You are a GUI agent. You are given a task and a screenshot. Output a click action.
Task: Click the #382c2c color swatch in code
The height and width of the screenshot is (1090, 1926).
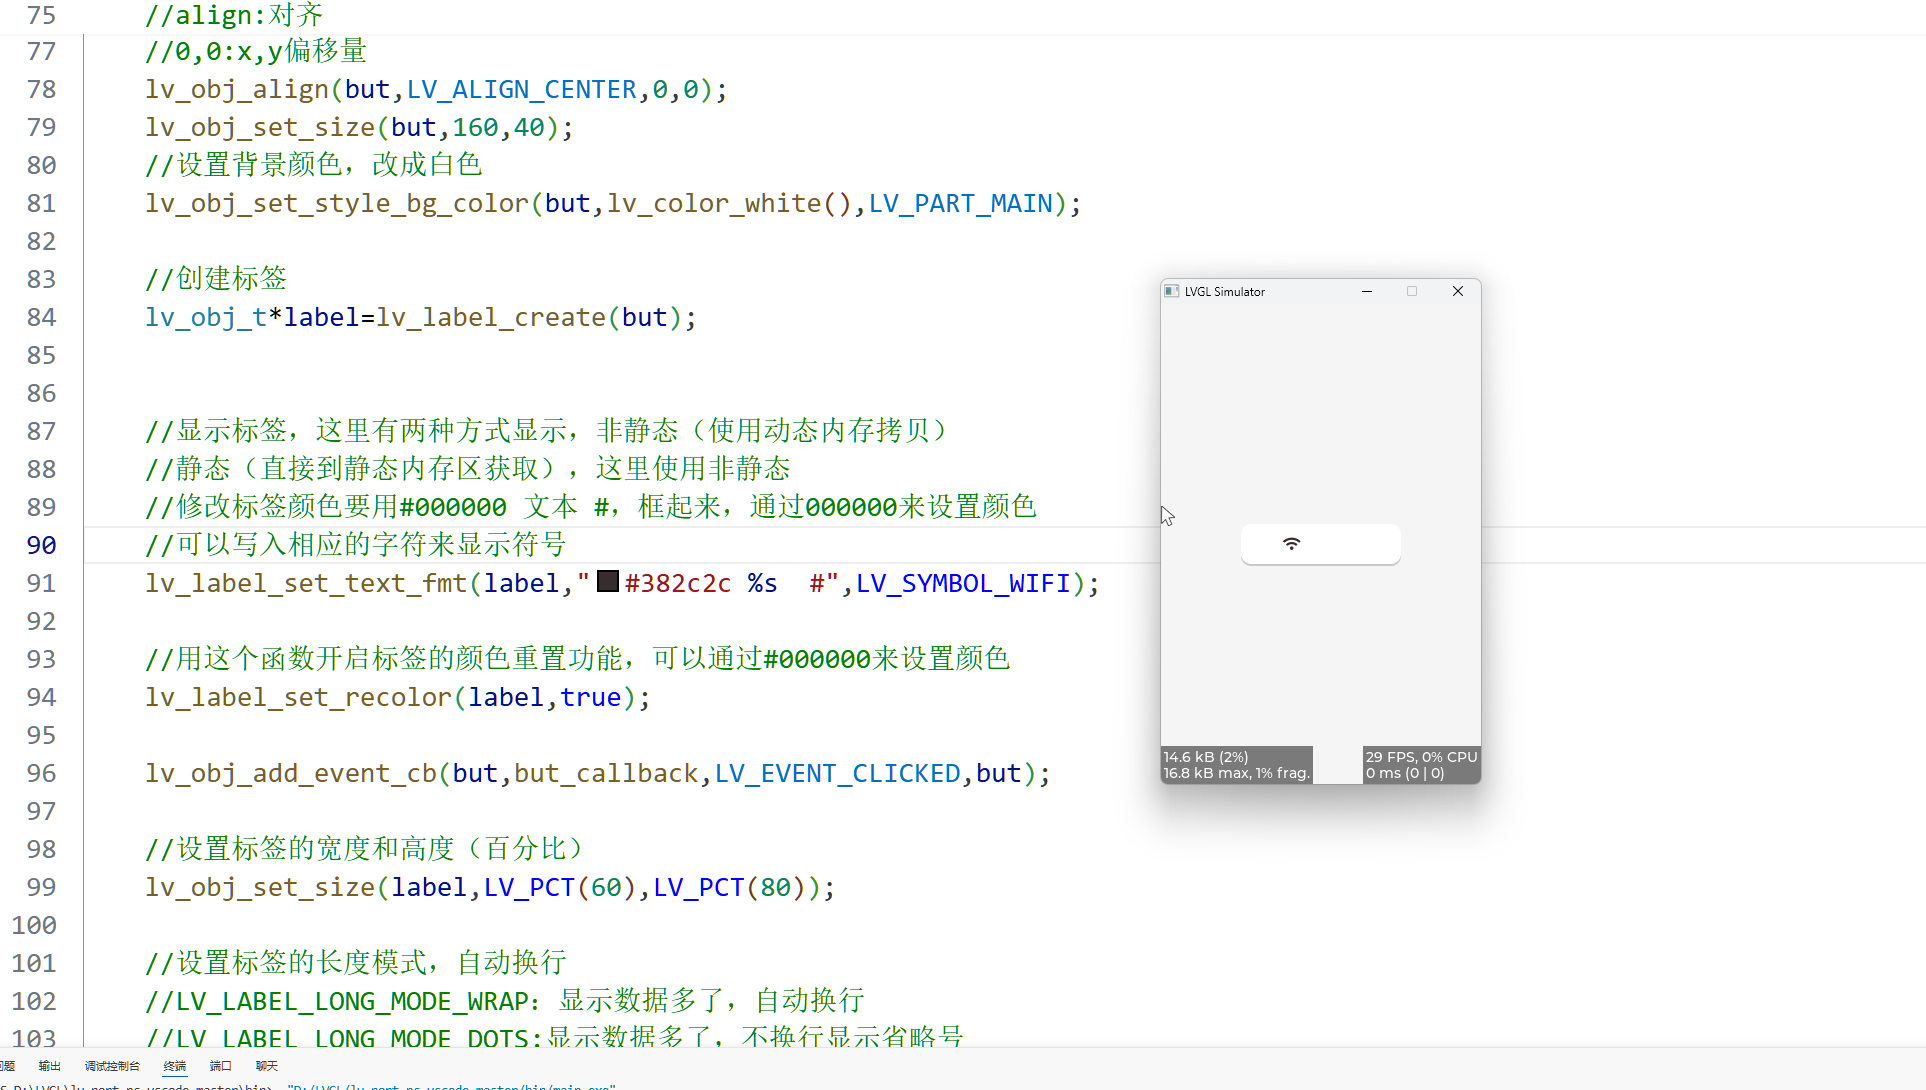(608, 581)
